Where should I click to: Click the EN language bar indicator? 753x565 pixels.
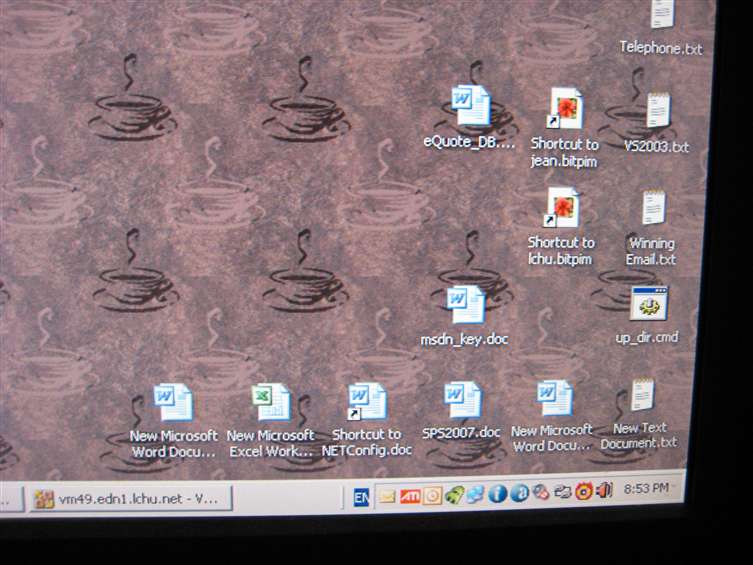[x=361, y=497]
